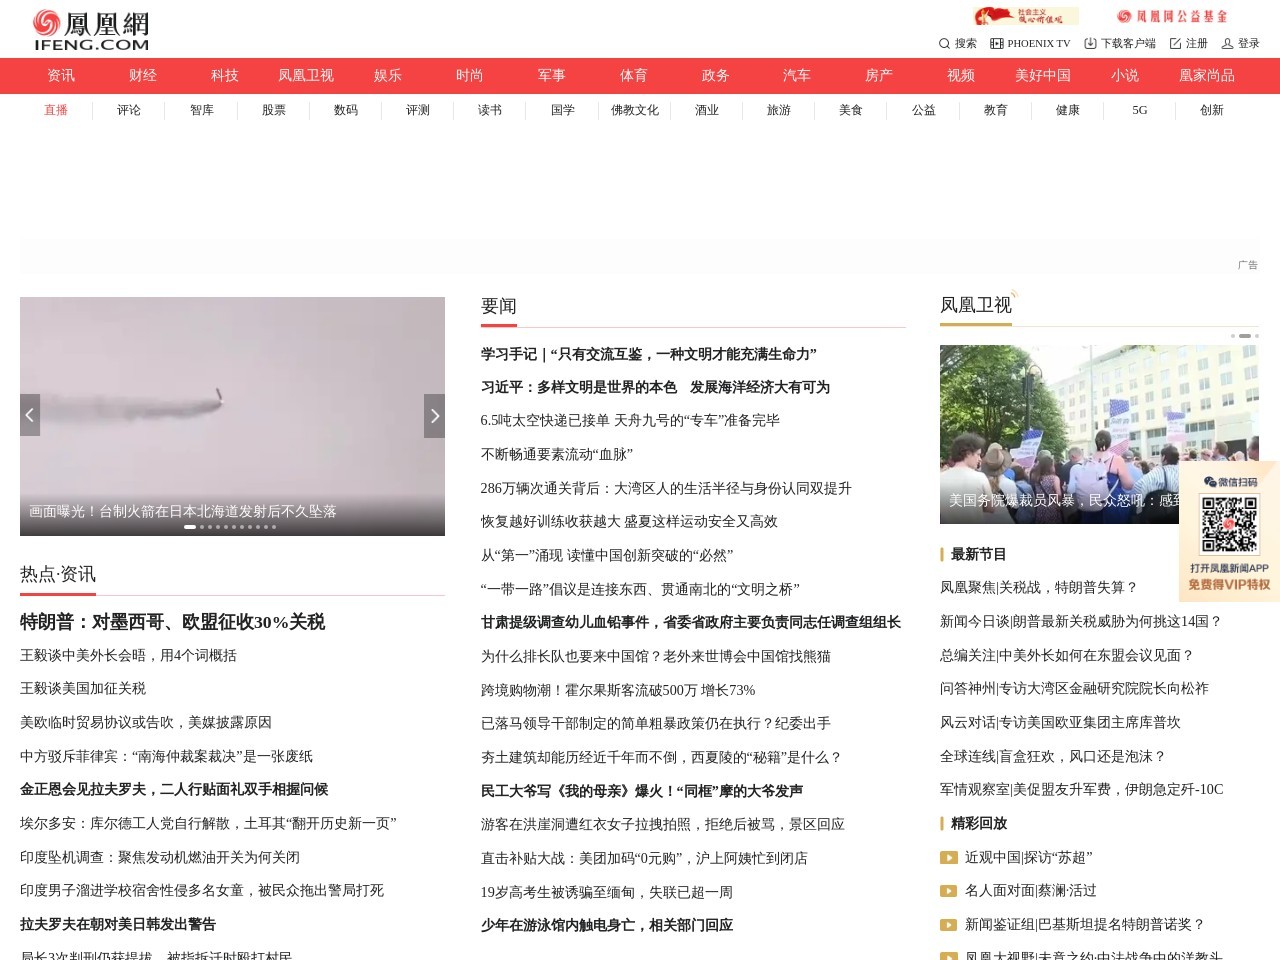Click the ifeng.com Phoenix logo
This screenshot has height=960, width=1280.
(90, 29)
